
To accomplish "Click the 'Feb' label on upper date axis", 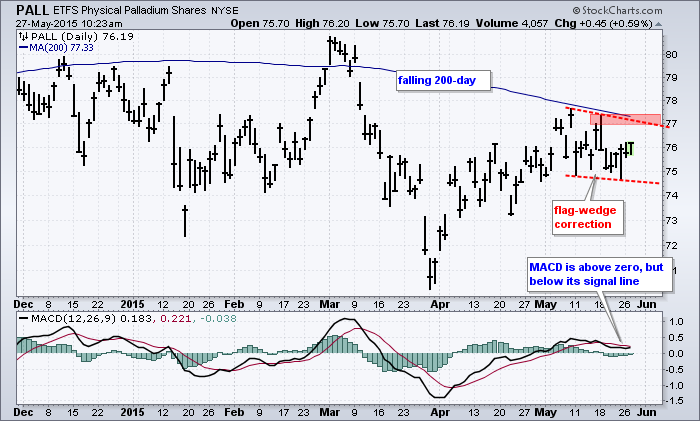I will coord(234,304).
